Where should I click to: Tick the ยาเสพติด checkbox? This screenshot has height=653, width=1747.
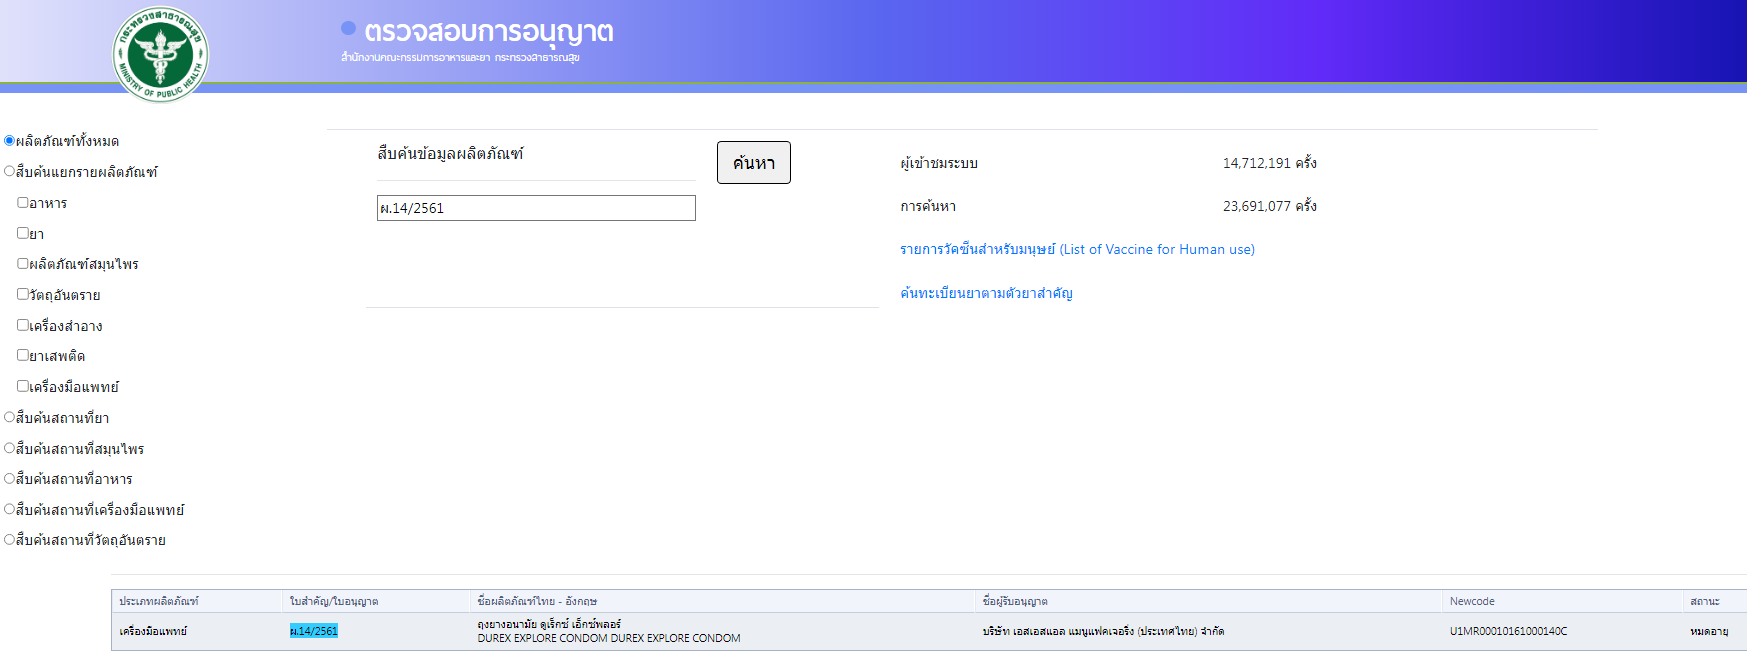23,356
